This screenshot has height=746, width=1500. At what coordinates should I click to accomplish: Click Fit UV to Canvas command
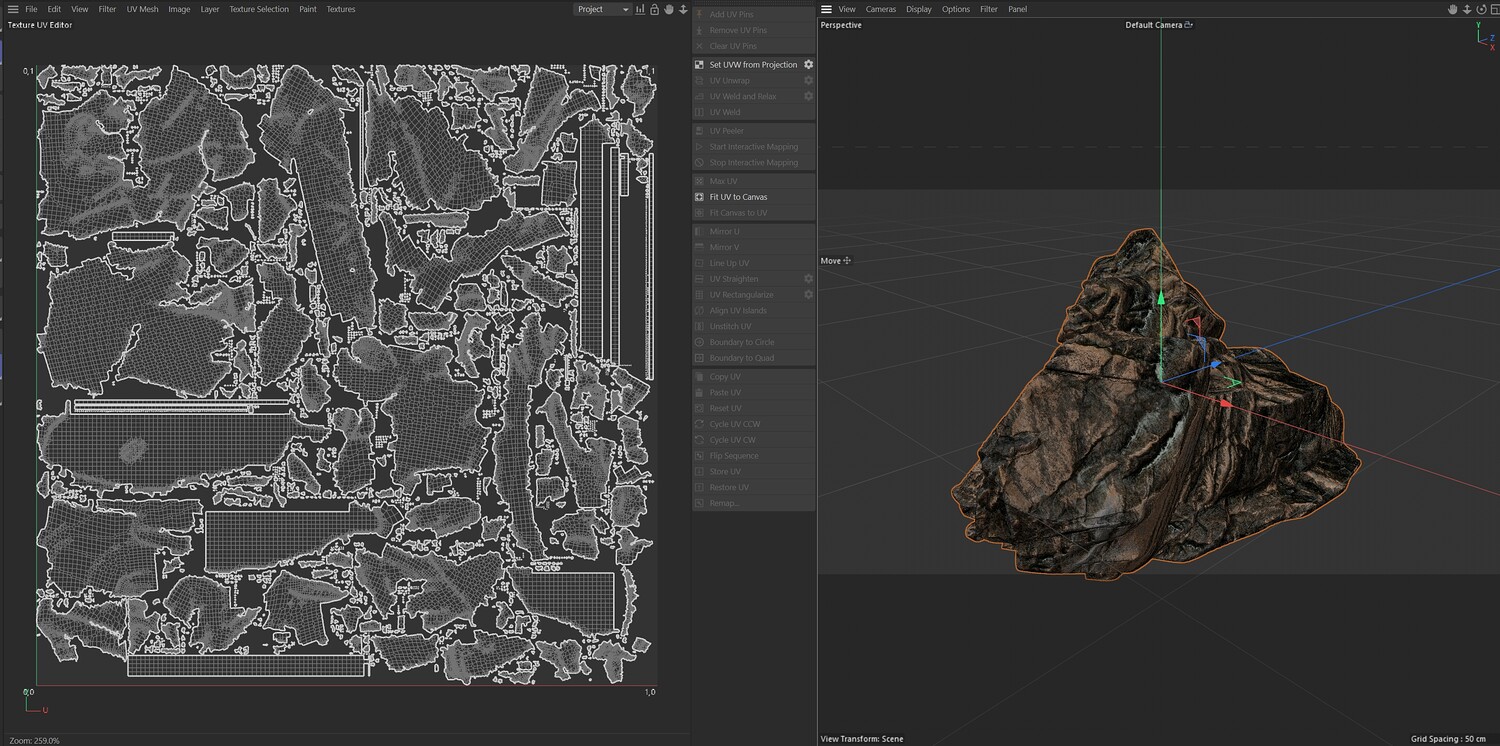pyautogui.click(x=738, y=197)
